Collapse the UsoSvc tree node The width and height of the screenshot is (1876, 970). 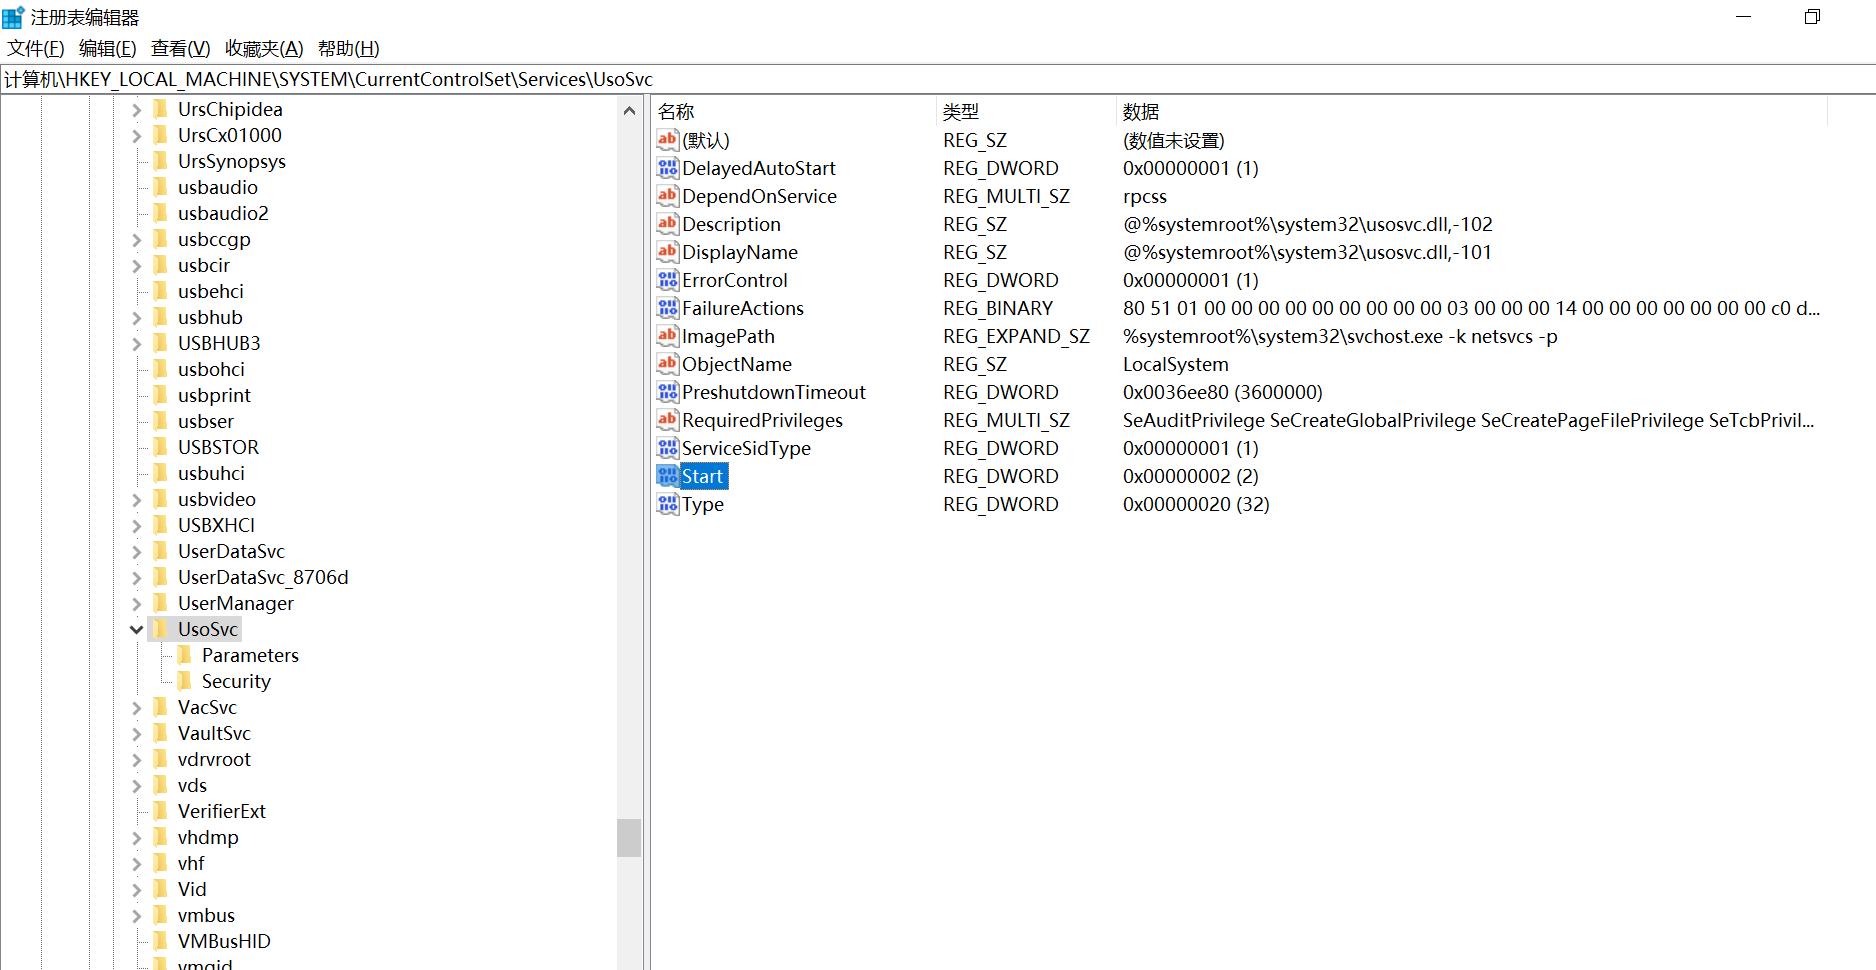point(137,629)
